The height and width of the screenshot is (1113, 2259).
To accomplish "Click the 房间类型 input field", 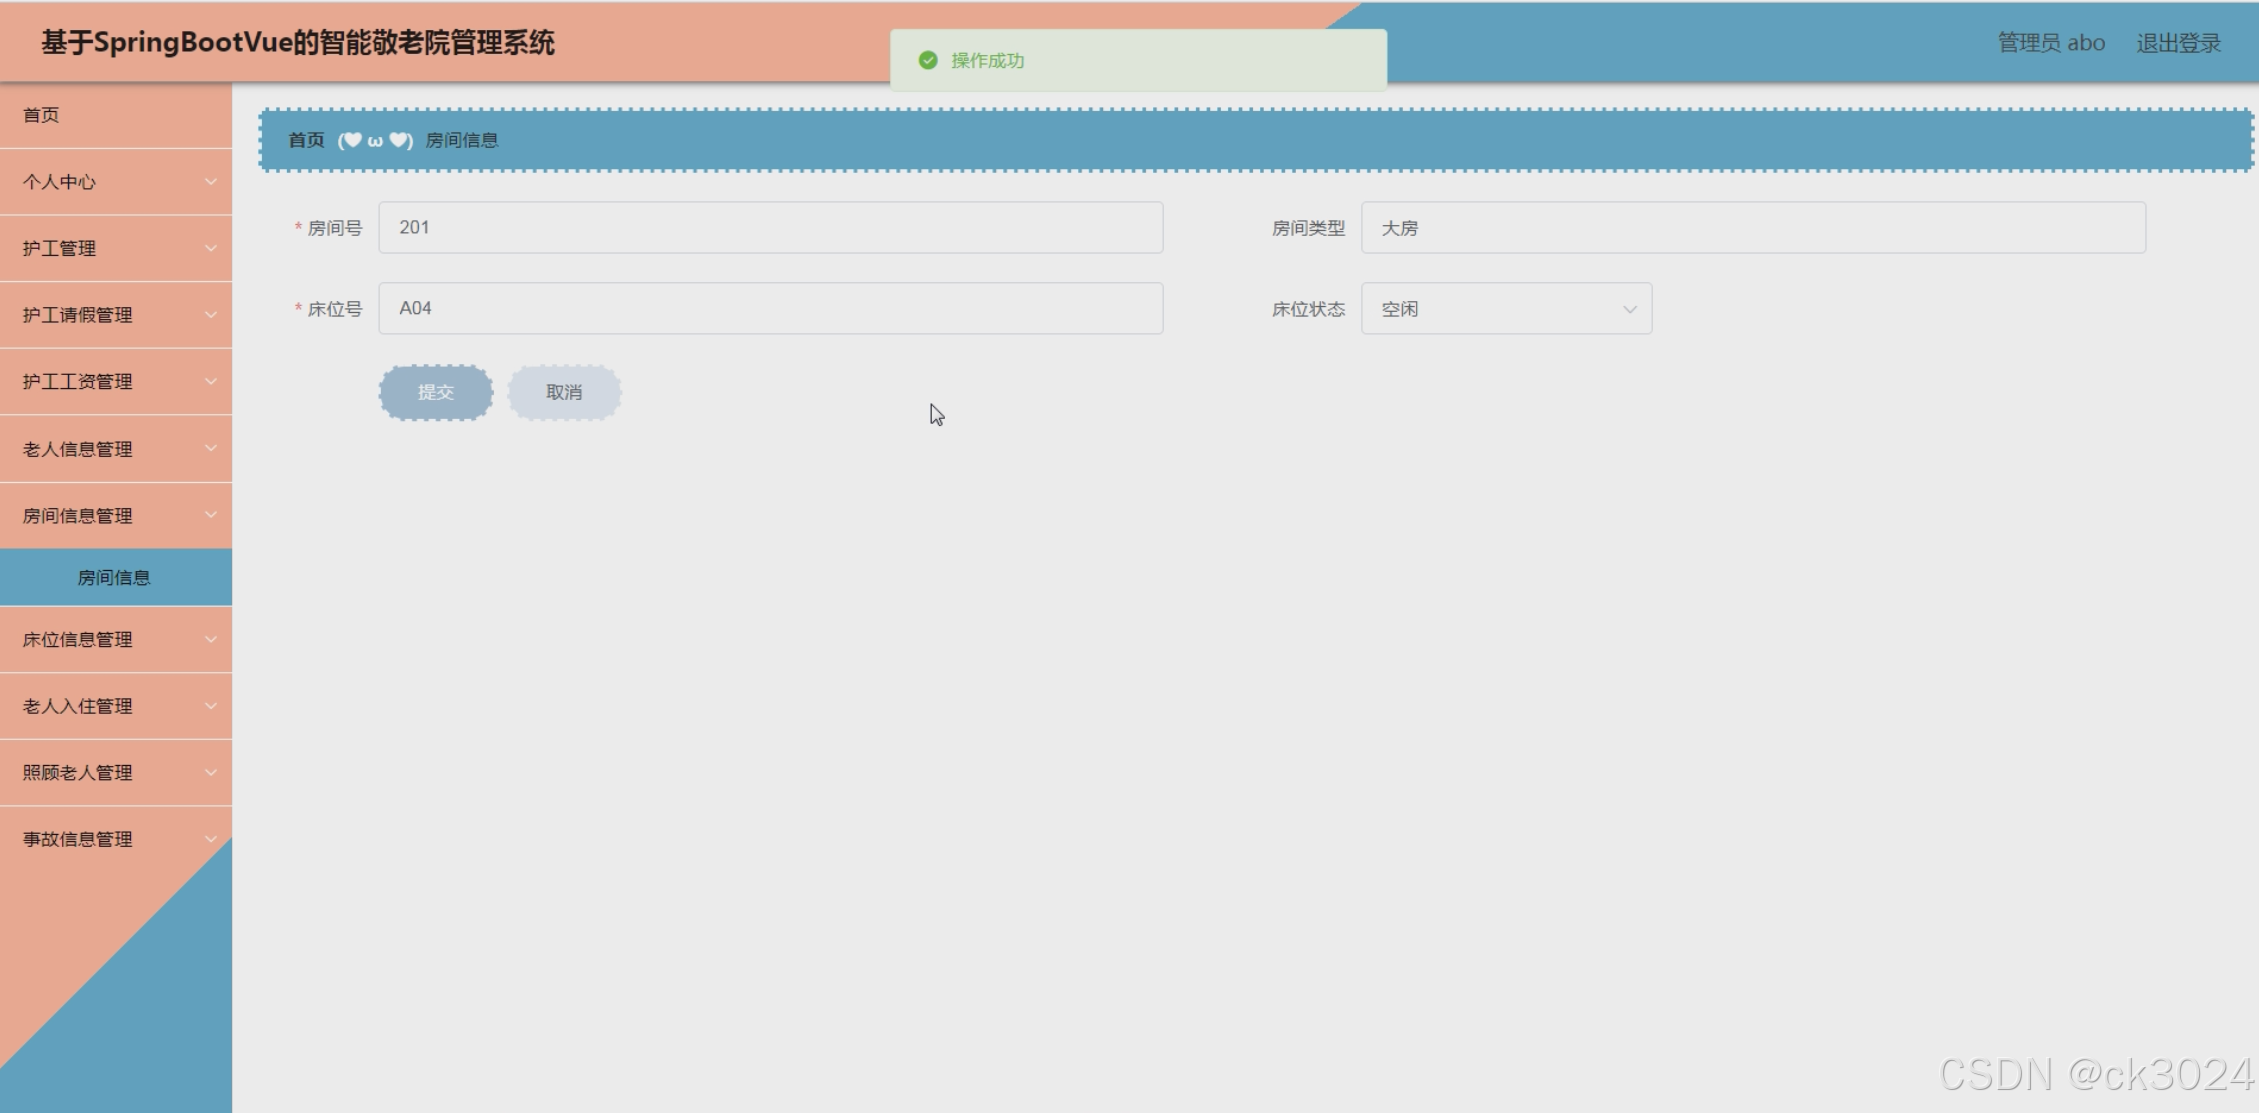I will [1752, 228].
